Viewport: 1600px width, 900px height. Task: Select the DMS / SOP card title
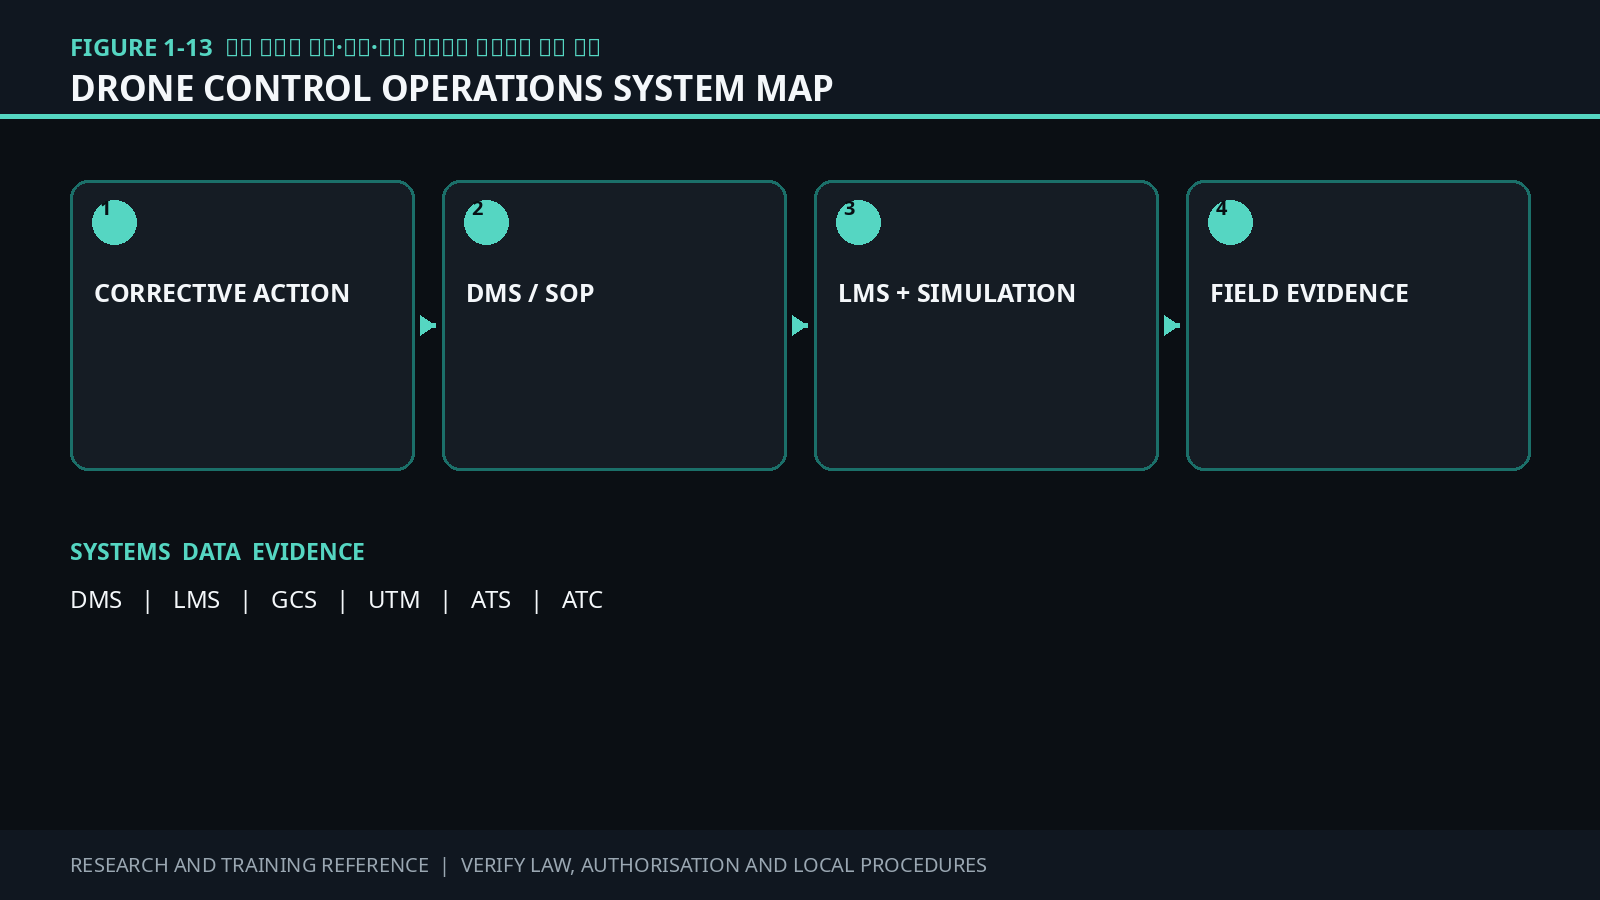530,293
